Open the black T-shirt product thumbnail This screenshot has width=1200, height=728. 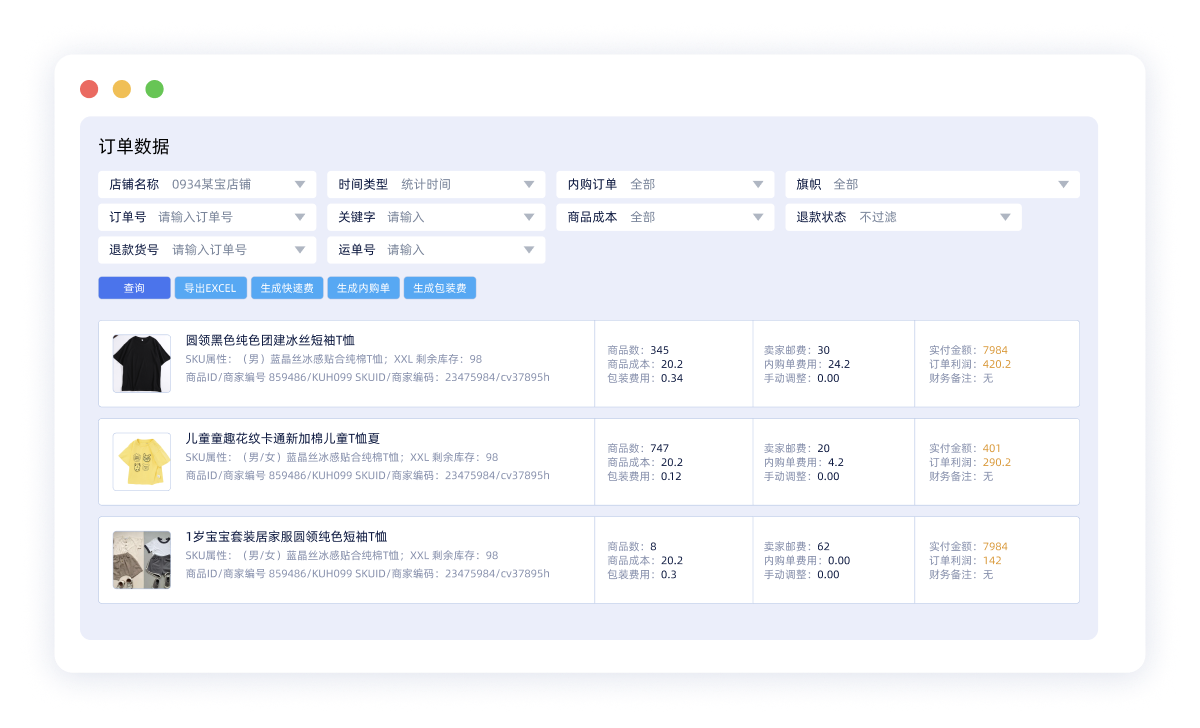[x=141, y=363]
